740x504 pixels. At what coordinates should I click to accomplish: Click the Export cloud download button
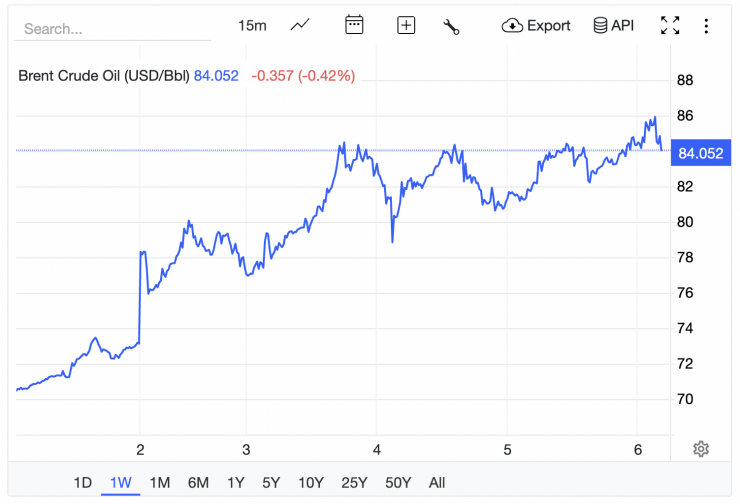click(x=536, y=26)
